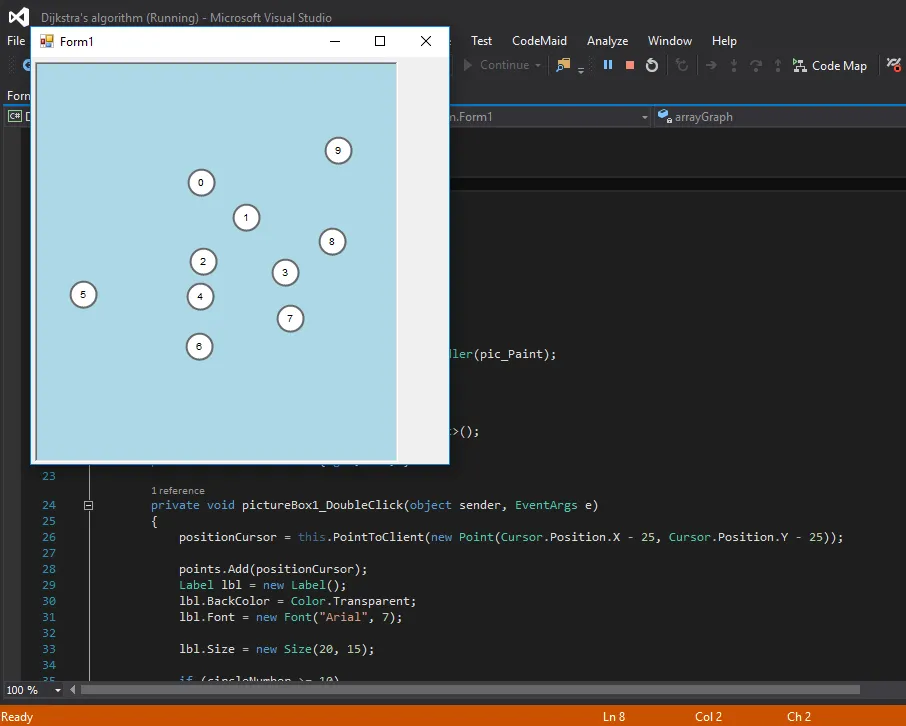Collapse the pictureBox1_DoubleClick method outline
The width and height of the screenshot is (906, 726).
[89, 506]
